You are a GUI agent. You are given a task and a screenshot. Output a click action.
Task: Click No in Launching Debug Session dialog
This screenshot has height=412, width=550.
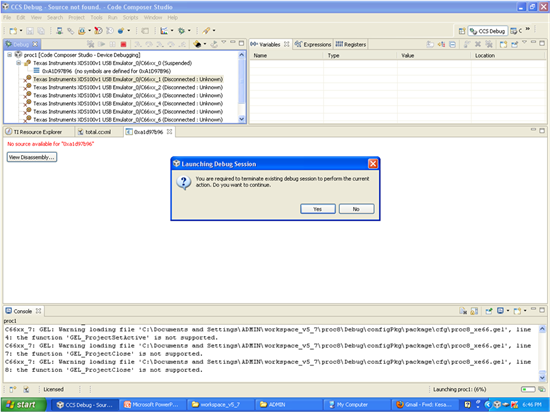pyautogui.click(x=356, y=209)
